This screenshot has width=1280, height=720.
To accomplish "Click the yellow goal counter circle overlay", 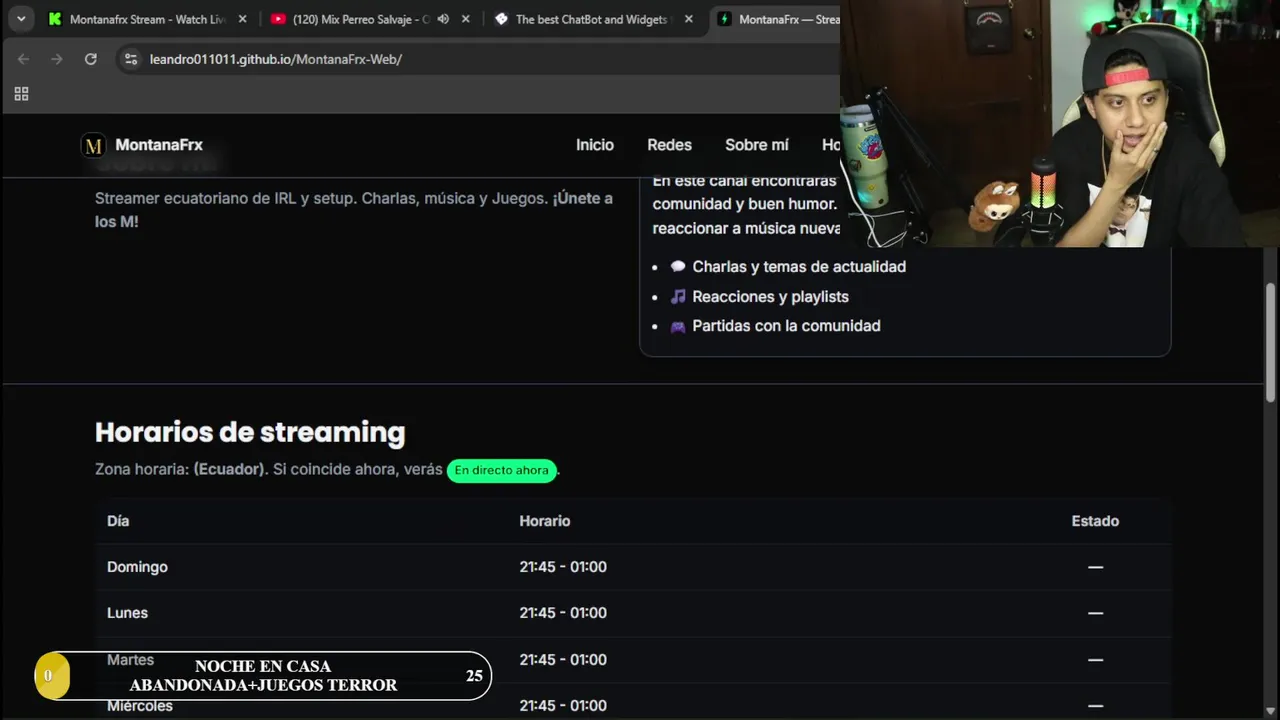I will coord(52,676).
